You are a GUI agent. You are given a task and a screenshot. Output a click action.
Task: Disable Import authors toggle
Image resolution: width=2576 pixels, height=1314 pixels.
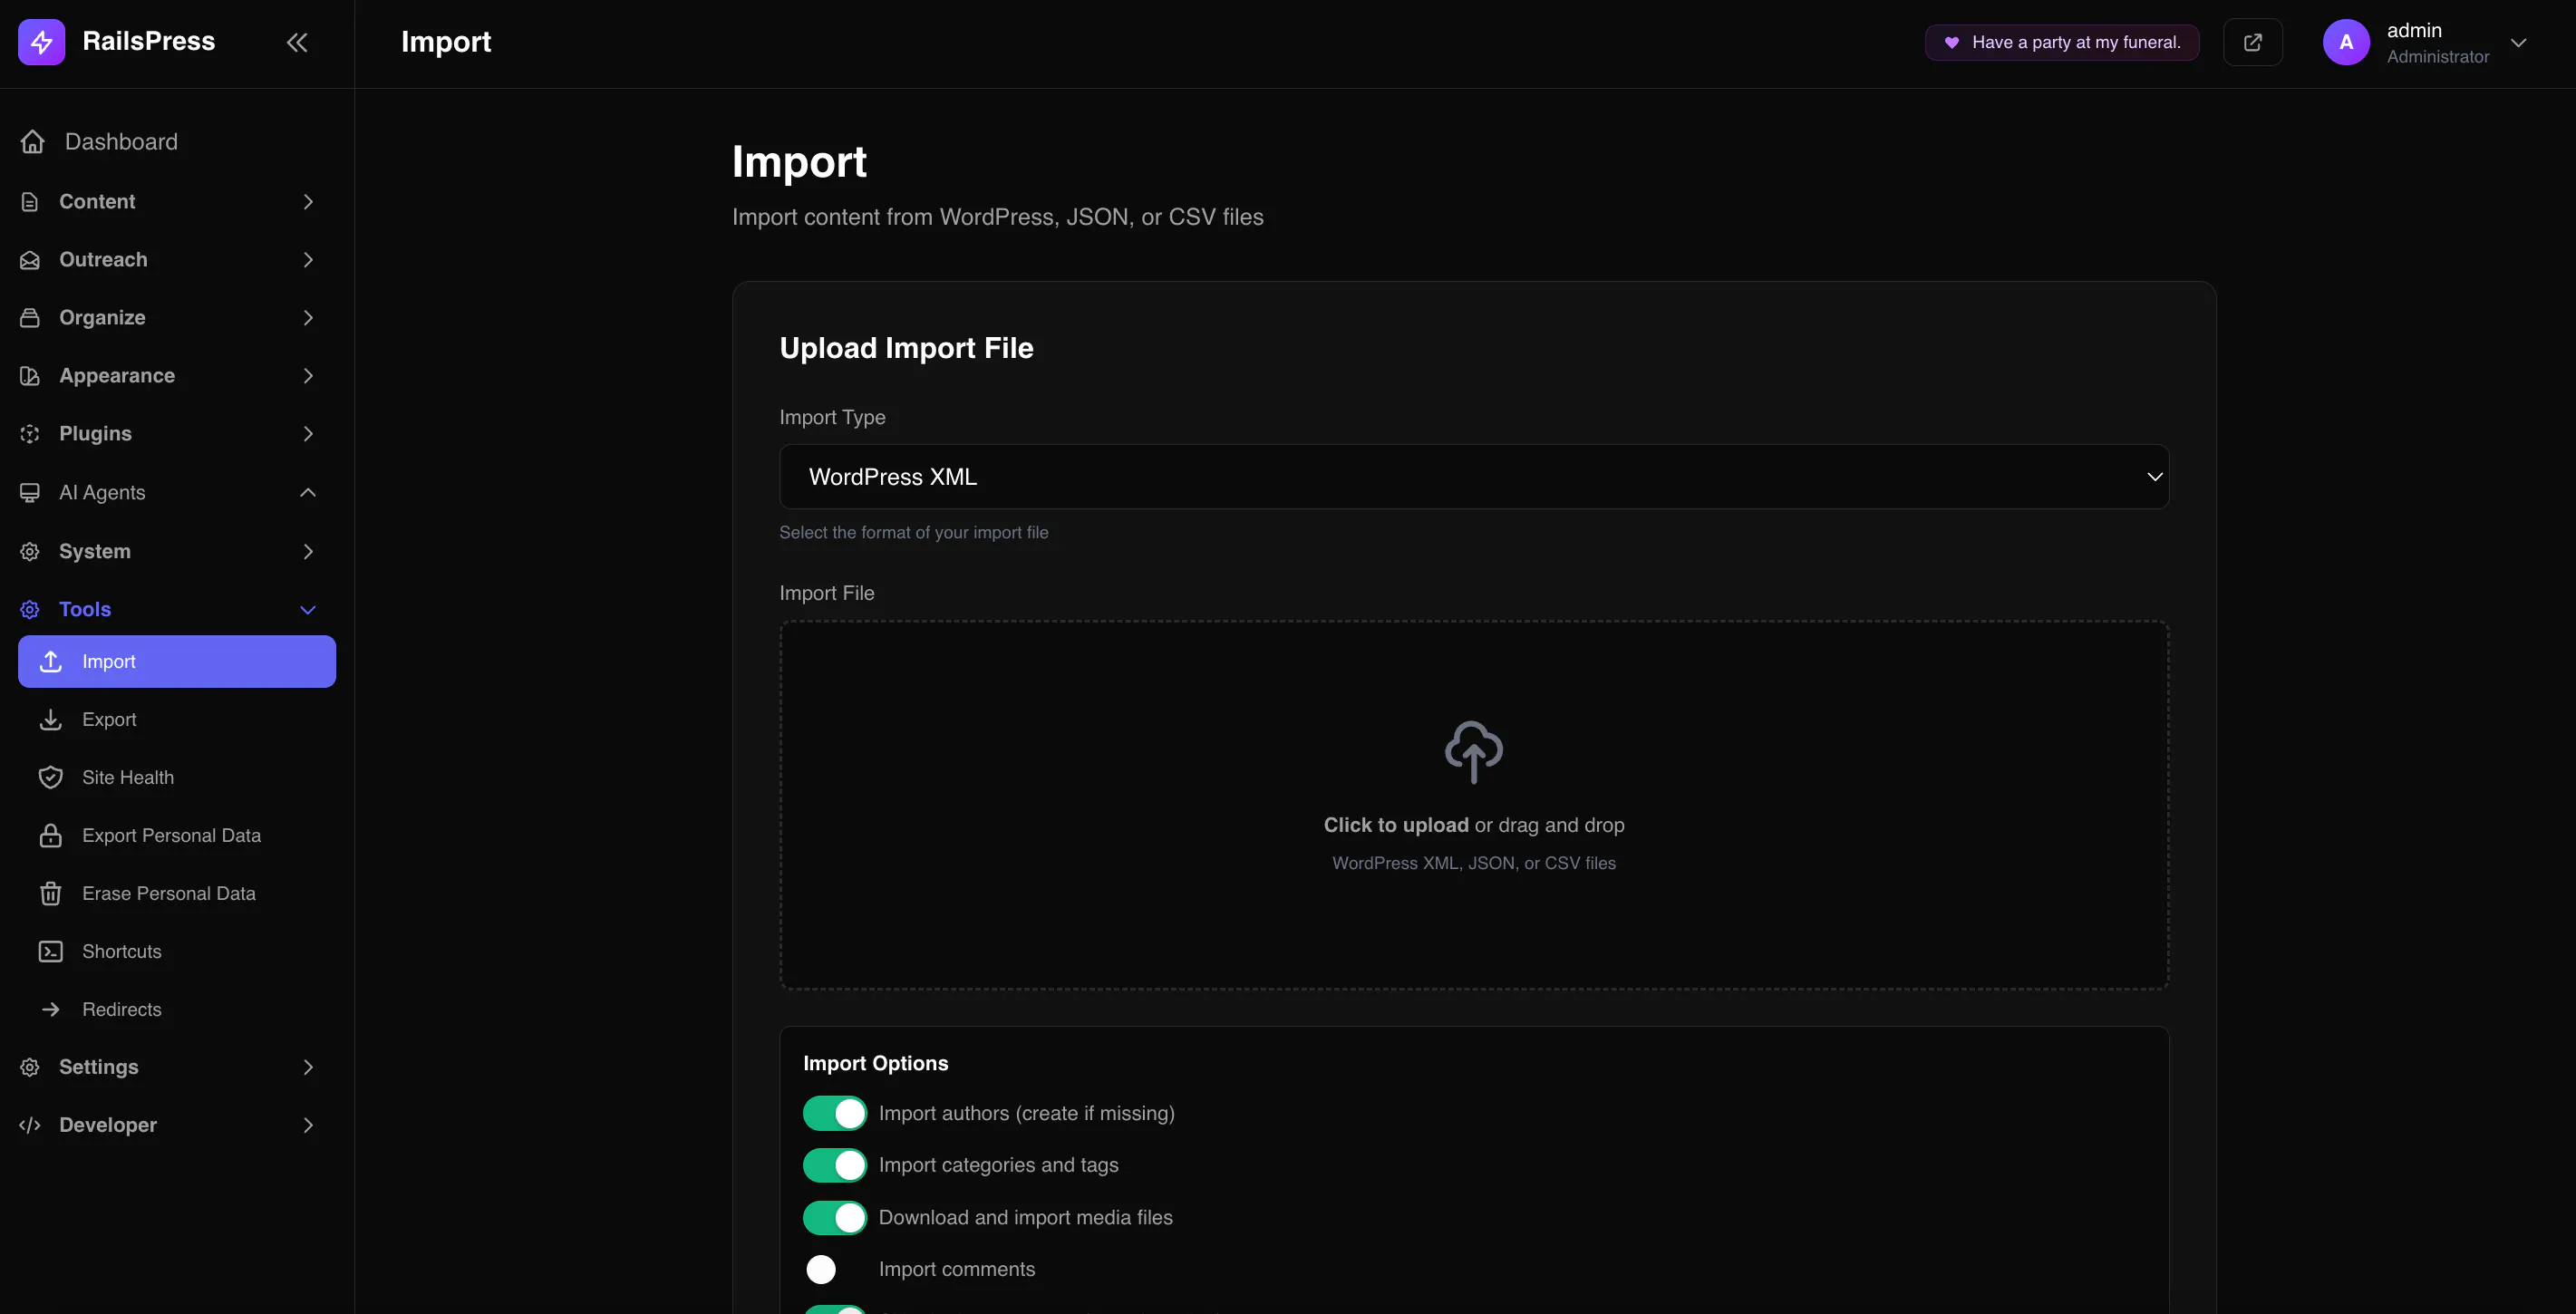[x=835, y=1114]
